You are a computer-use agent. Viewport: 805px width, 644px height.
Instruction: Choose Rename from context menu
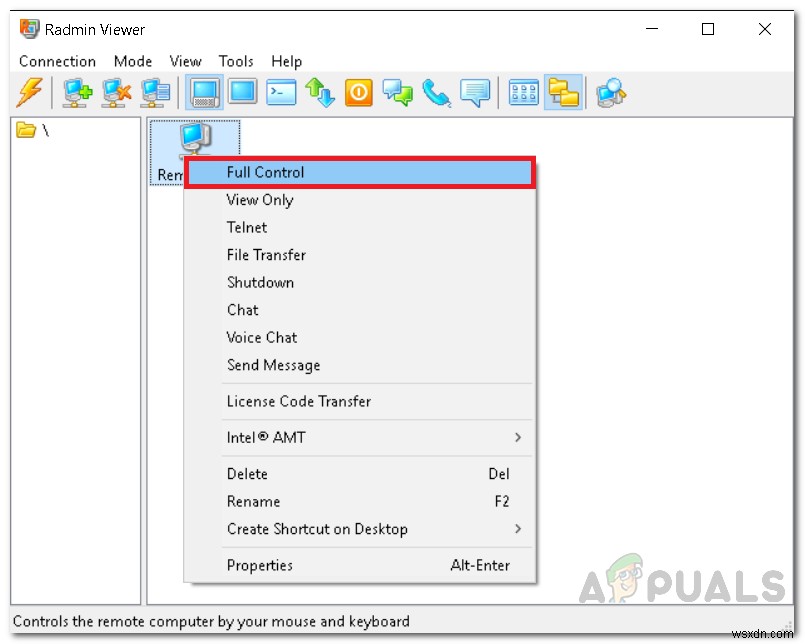[x=359, y=501]
